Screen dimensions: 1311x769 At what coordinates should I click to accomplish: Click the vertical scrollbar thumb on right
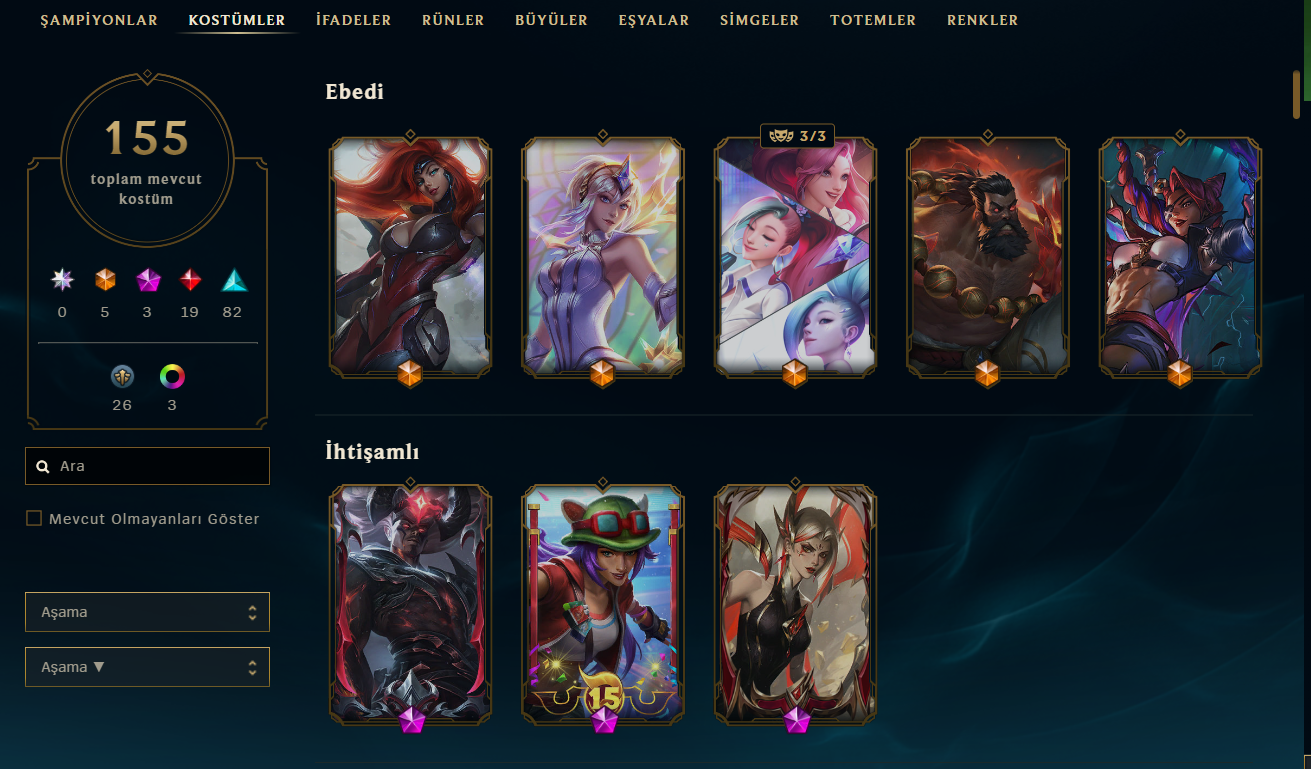(x=1296, y=95)
